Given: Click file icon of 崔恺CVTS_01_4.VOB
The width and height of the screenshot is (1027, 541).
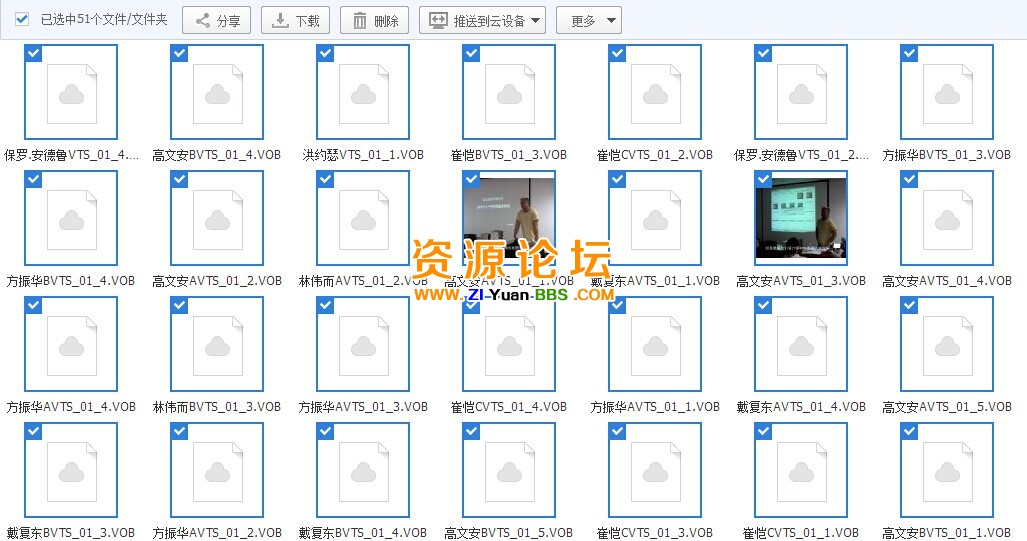Looking at the screenshot, I should coord(509,344).
